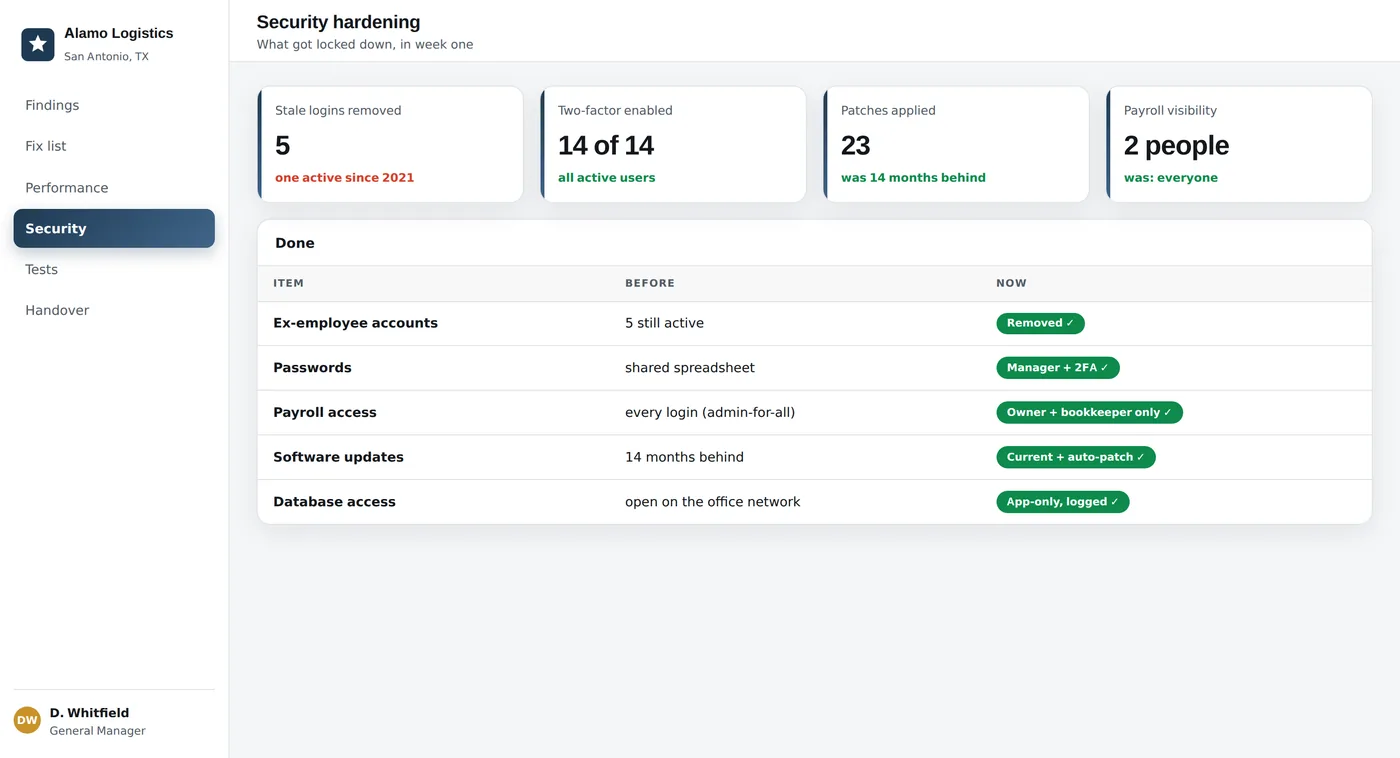Click the DW user avatar
This screenshot has height=758, width=1400.
pos(27,720)
